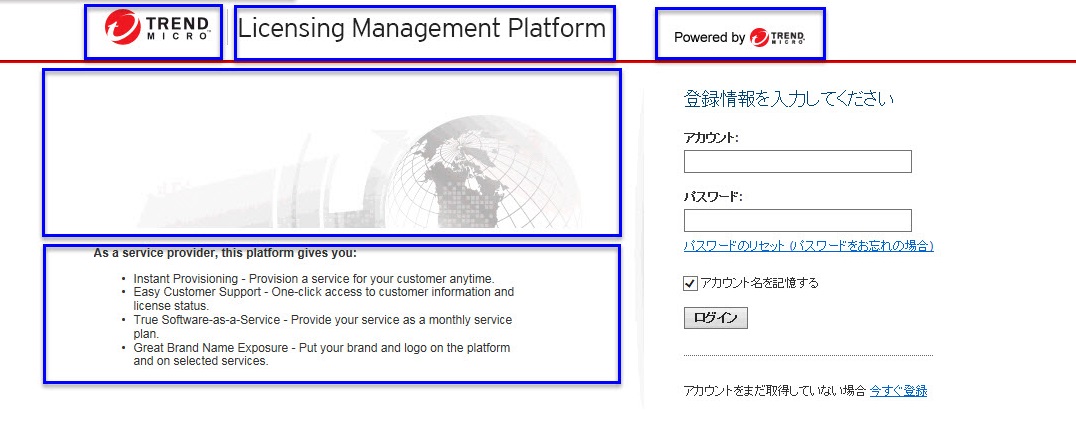Image resolution: width=1076 pixels, height=439 pixels.
Task: Focus the アカウント input field
Action: (797, 161)
